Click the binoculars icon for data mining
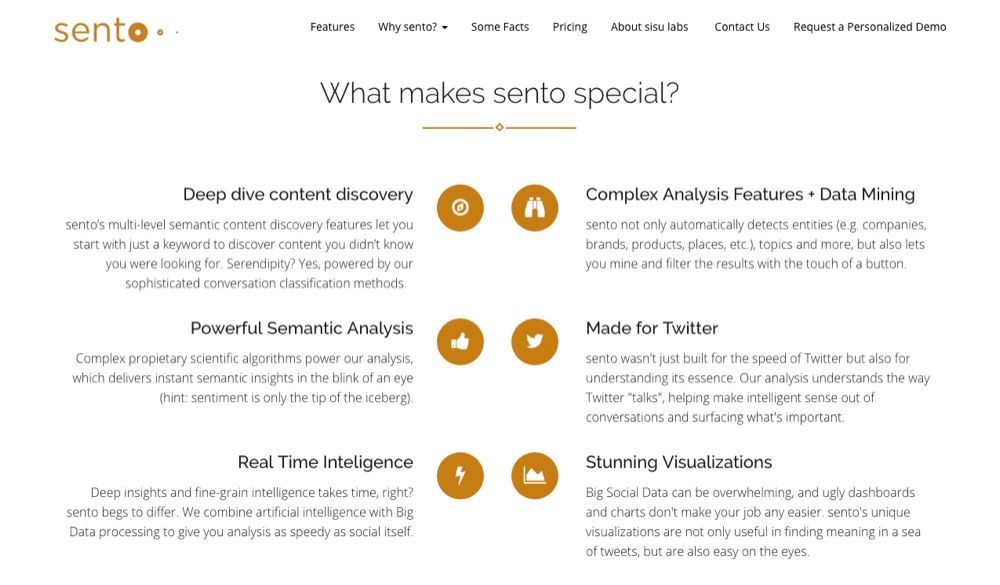The height and width of the screenshot is (585, 1000). (x=534, y=207)
